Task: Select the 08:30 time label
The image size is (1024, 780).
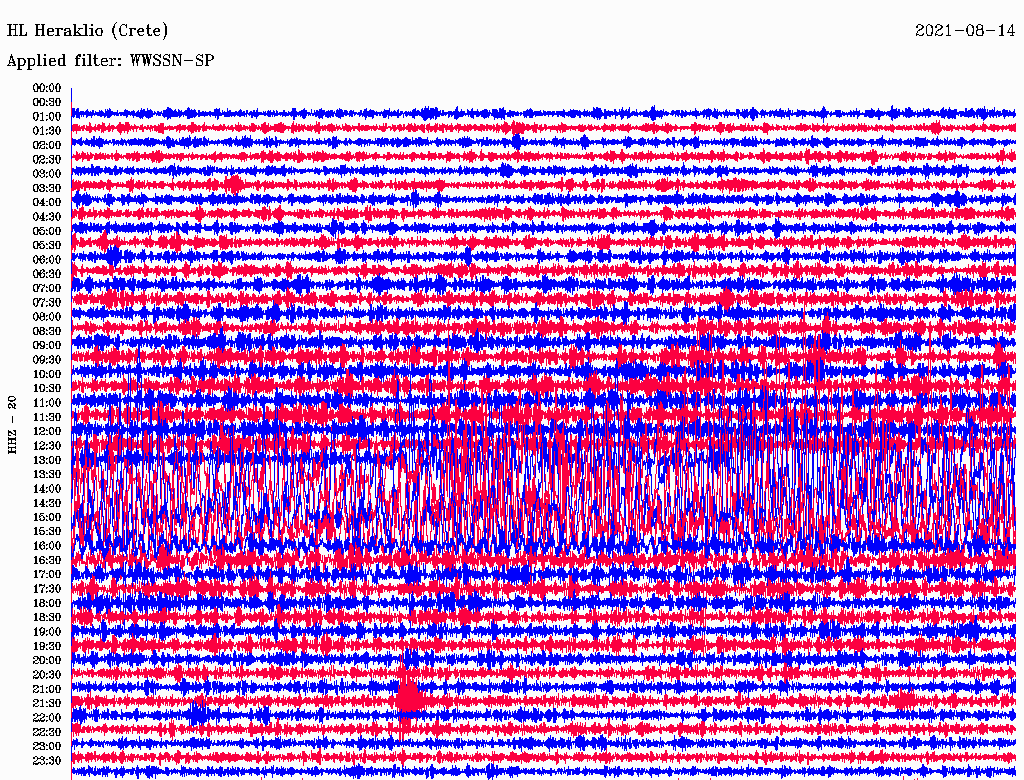Action: [47, 331]
